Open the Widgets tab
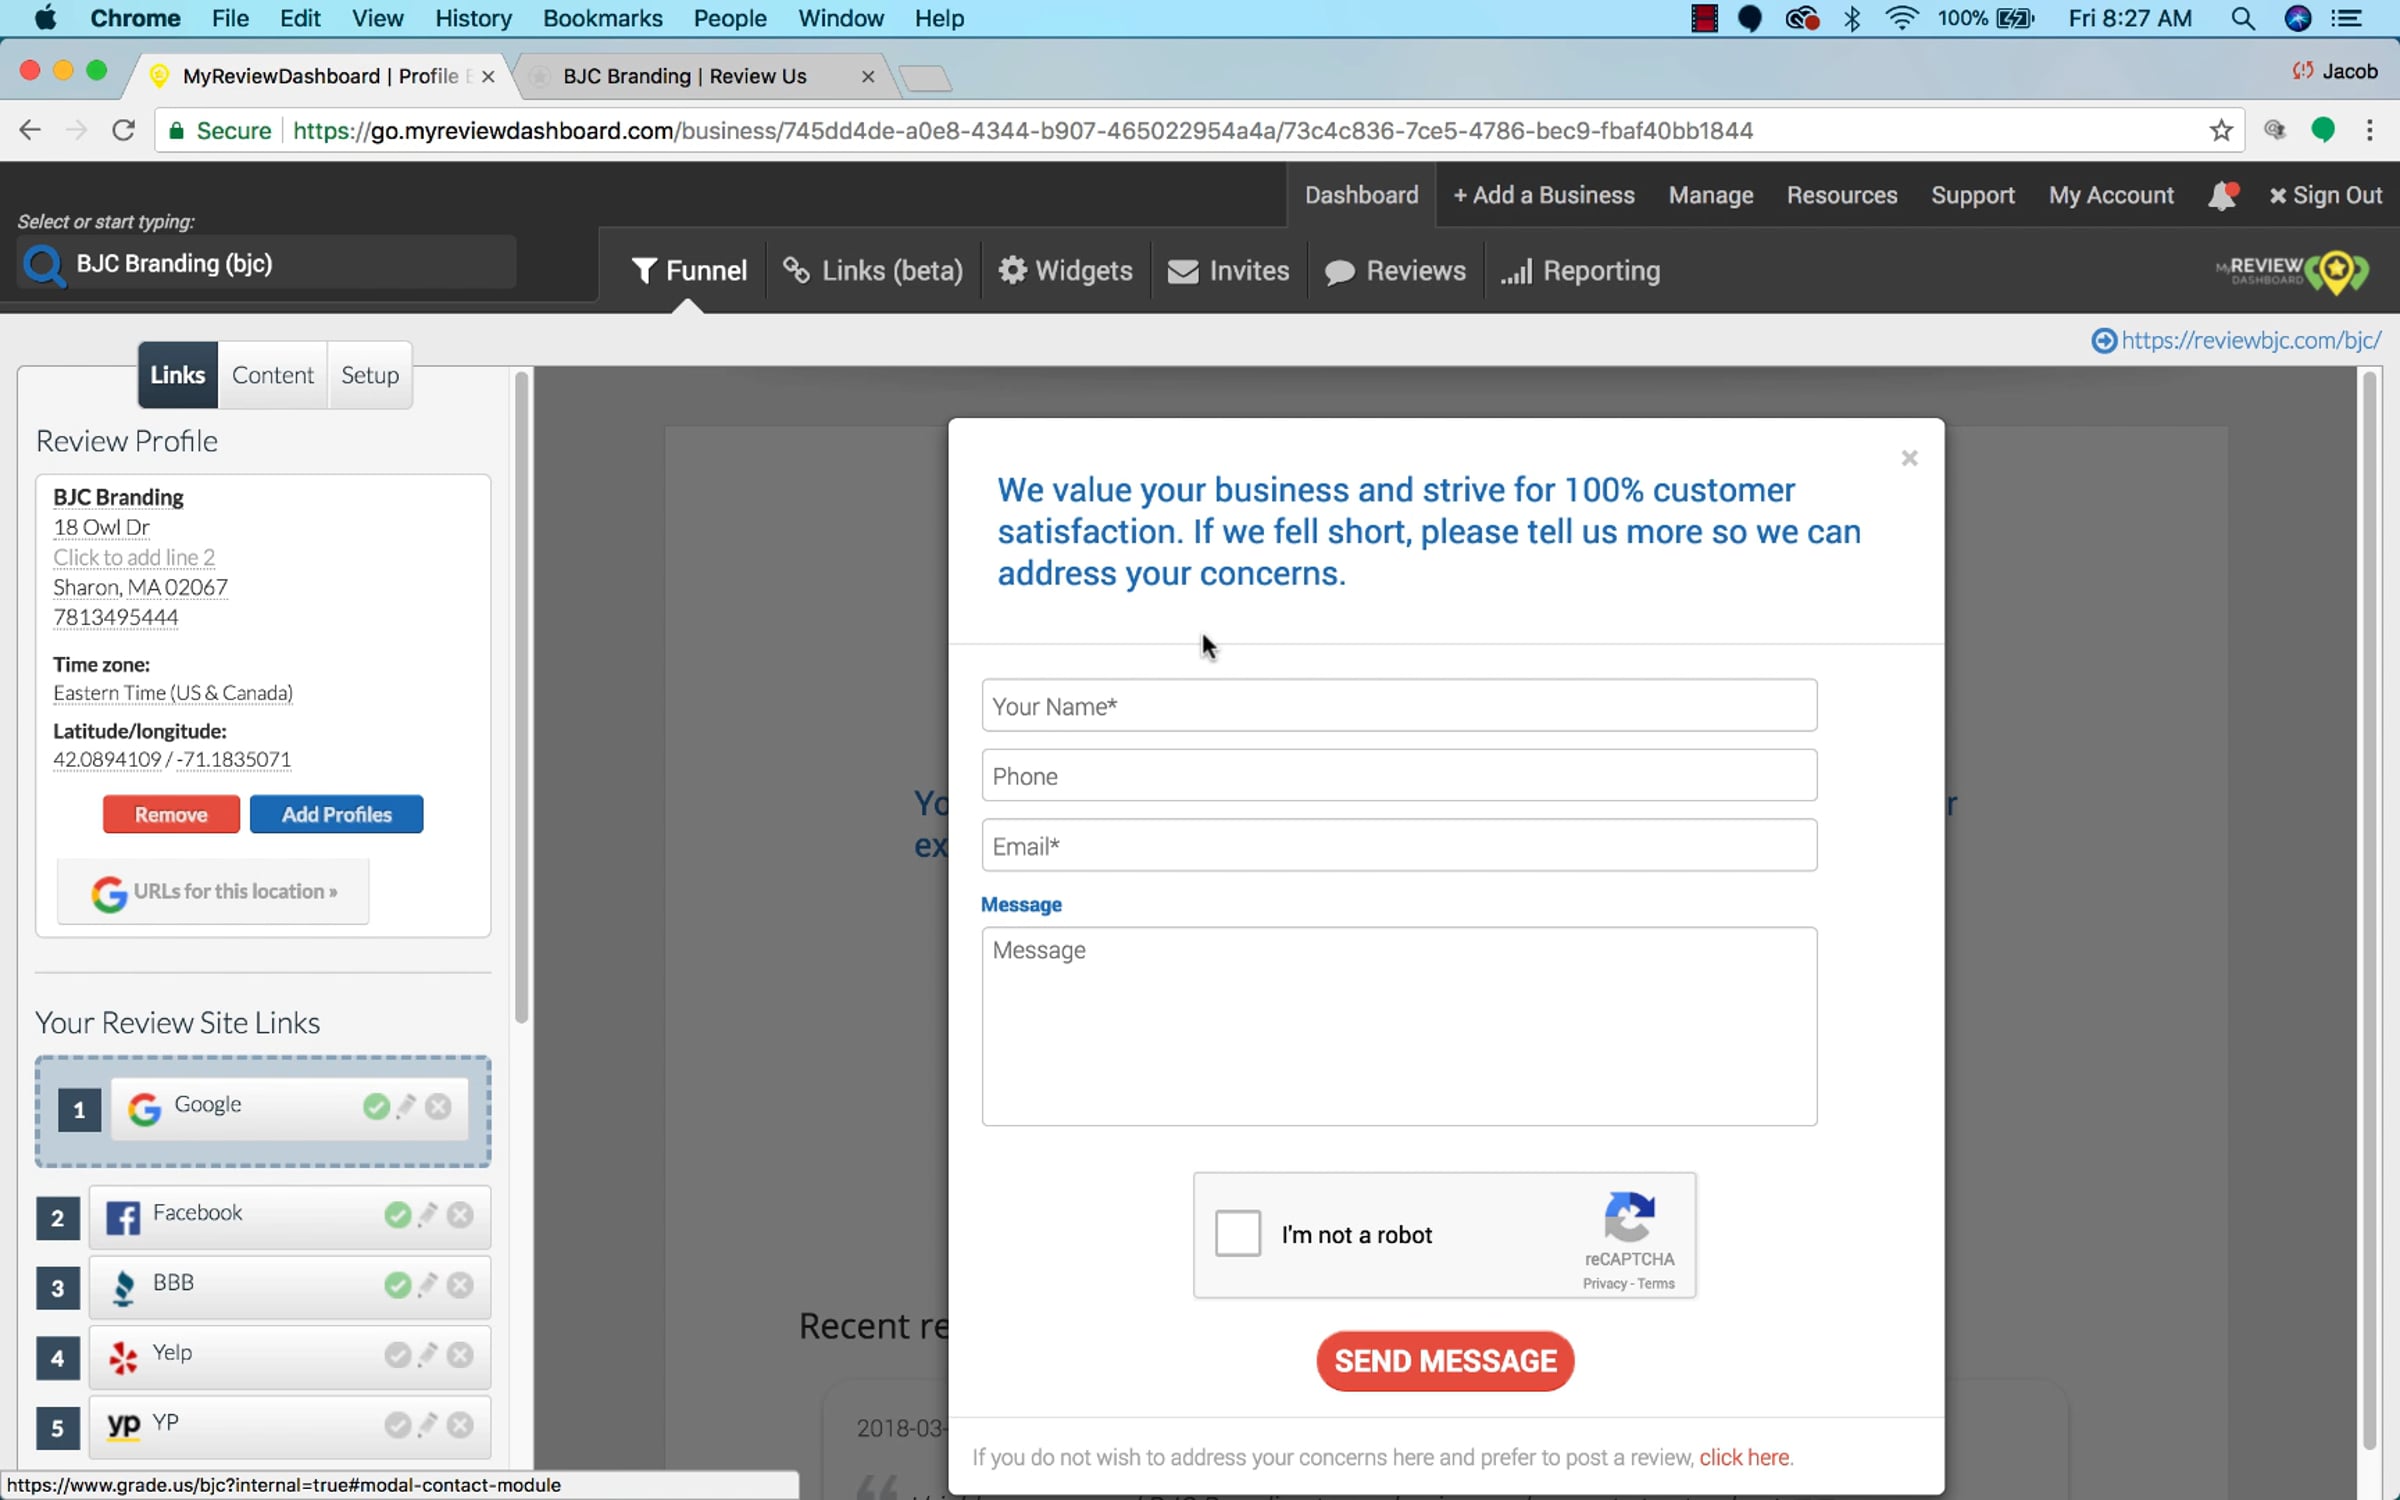The width and height of the screenshot is (2400, 1500). click(x=1066, y=271)
